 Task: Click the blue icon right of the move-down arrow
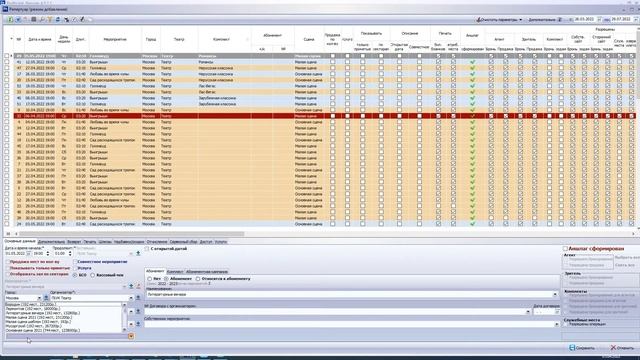point(138,324)
